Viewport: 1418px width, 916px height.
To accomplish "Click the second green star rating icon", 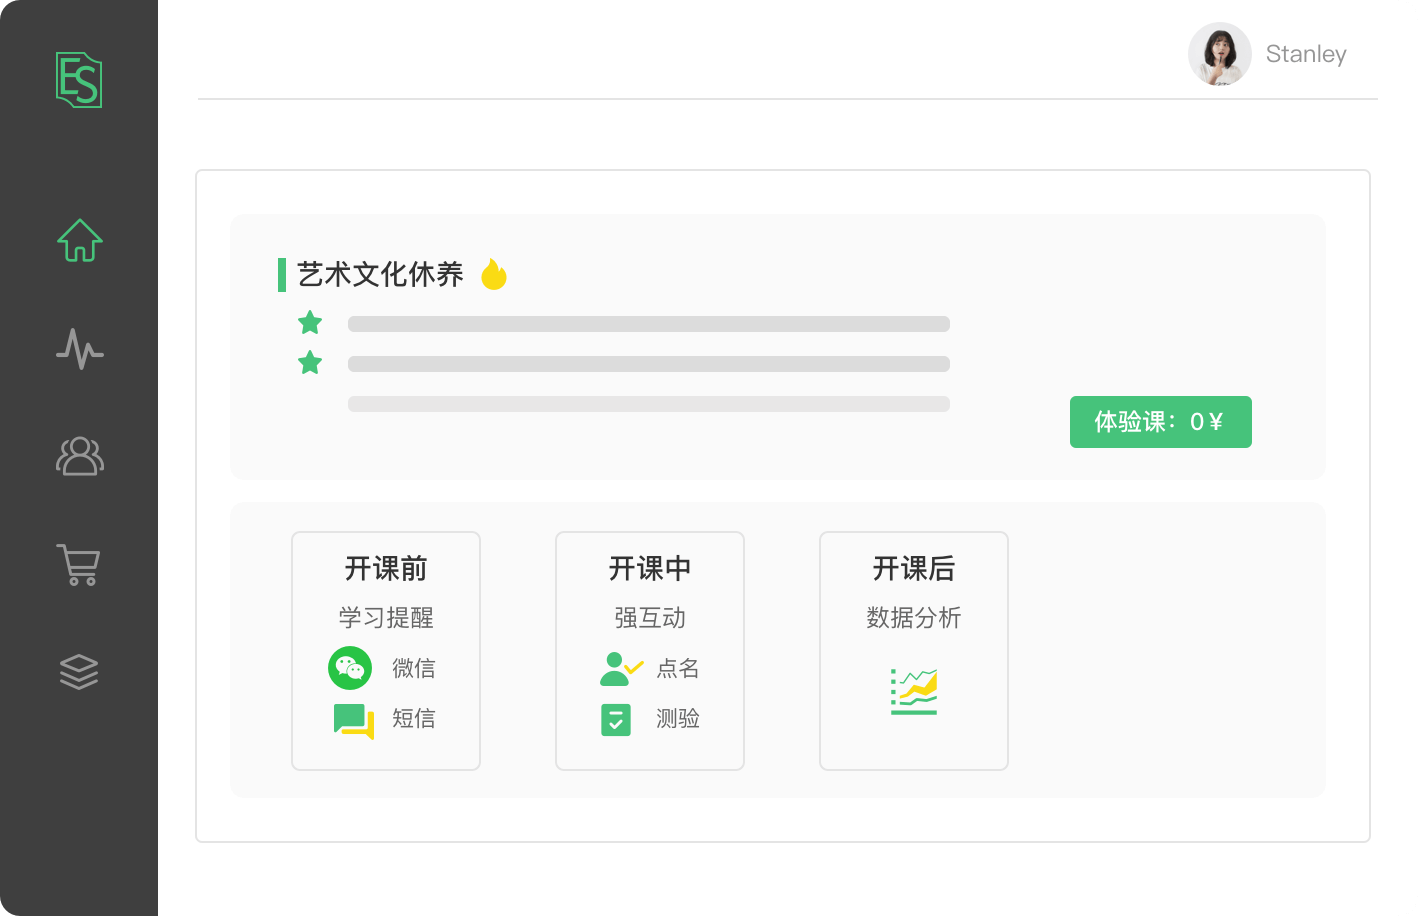I will click(309, 362).
